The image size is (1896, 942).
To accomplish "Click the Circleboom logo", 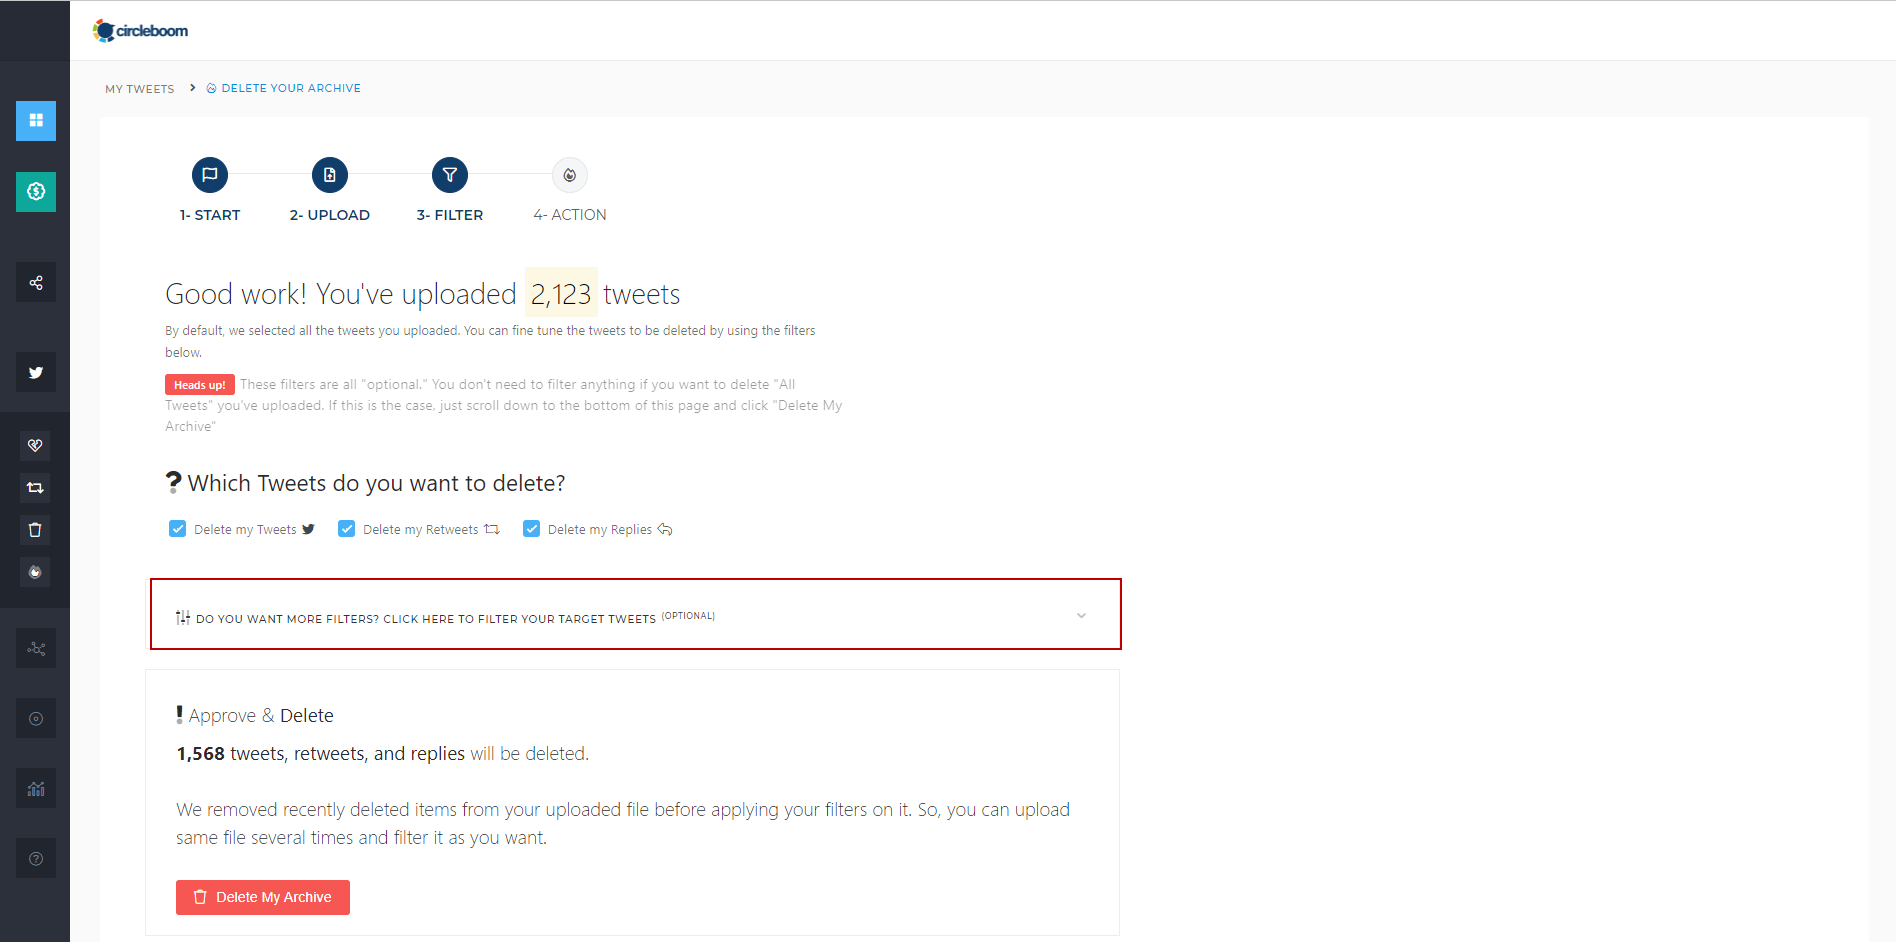I will tap(140, 30).
